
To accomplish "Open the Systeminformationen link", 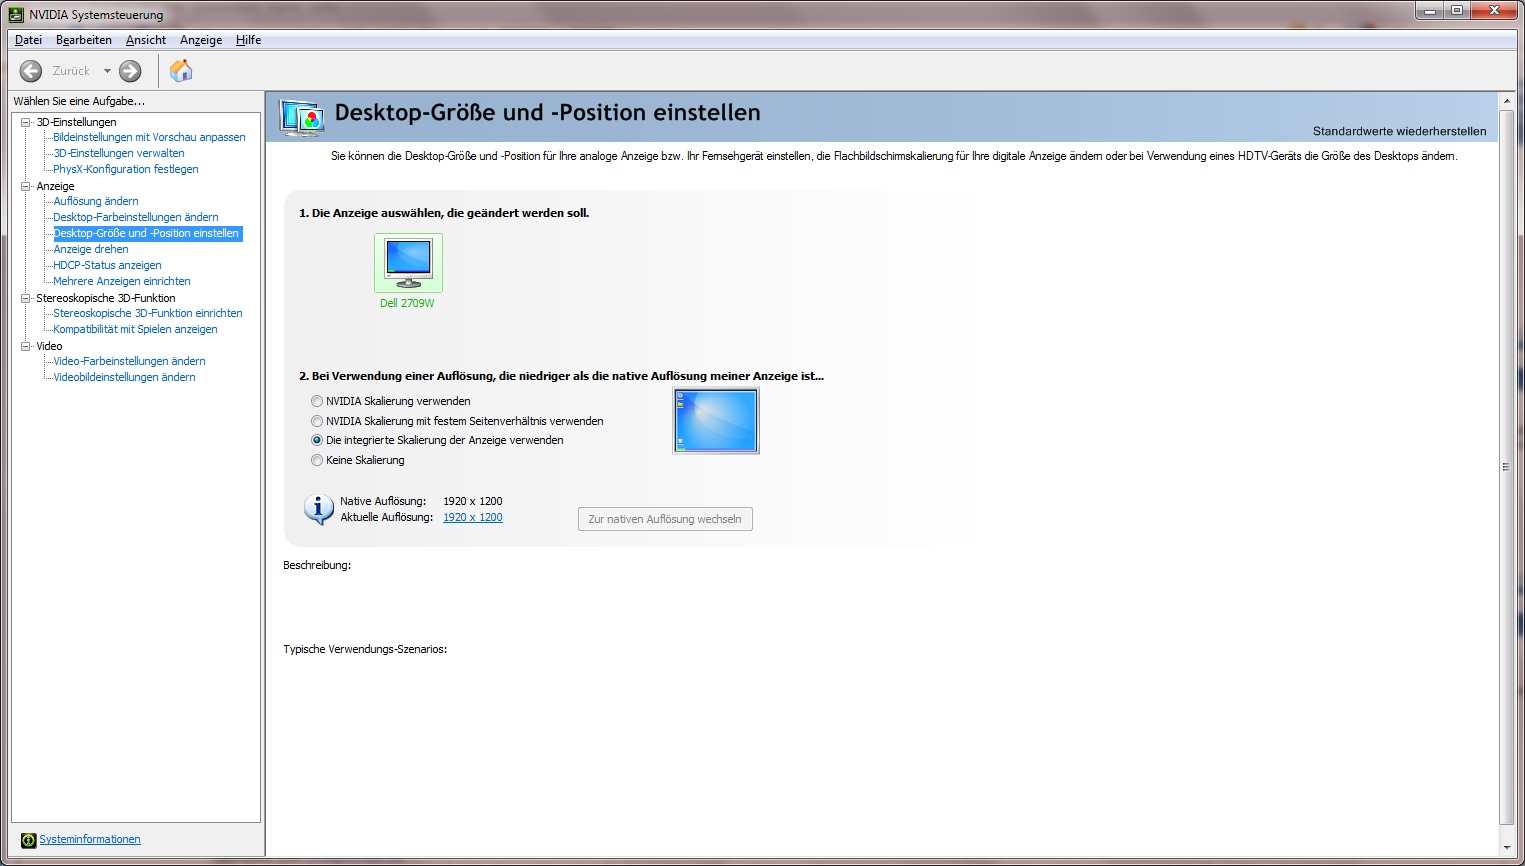I will [x=90, y=840].
